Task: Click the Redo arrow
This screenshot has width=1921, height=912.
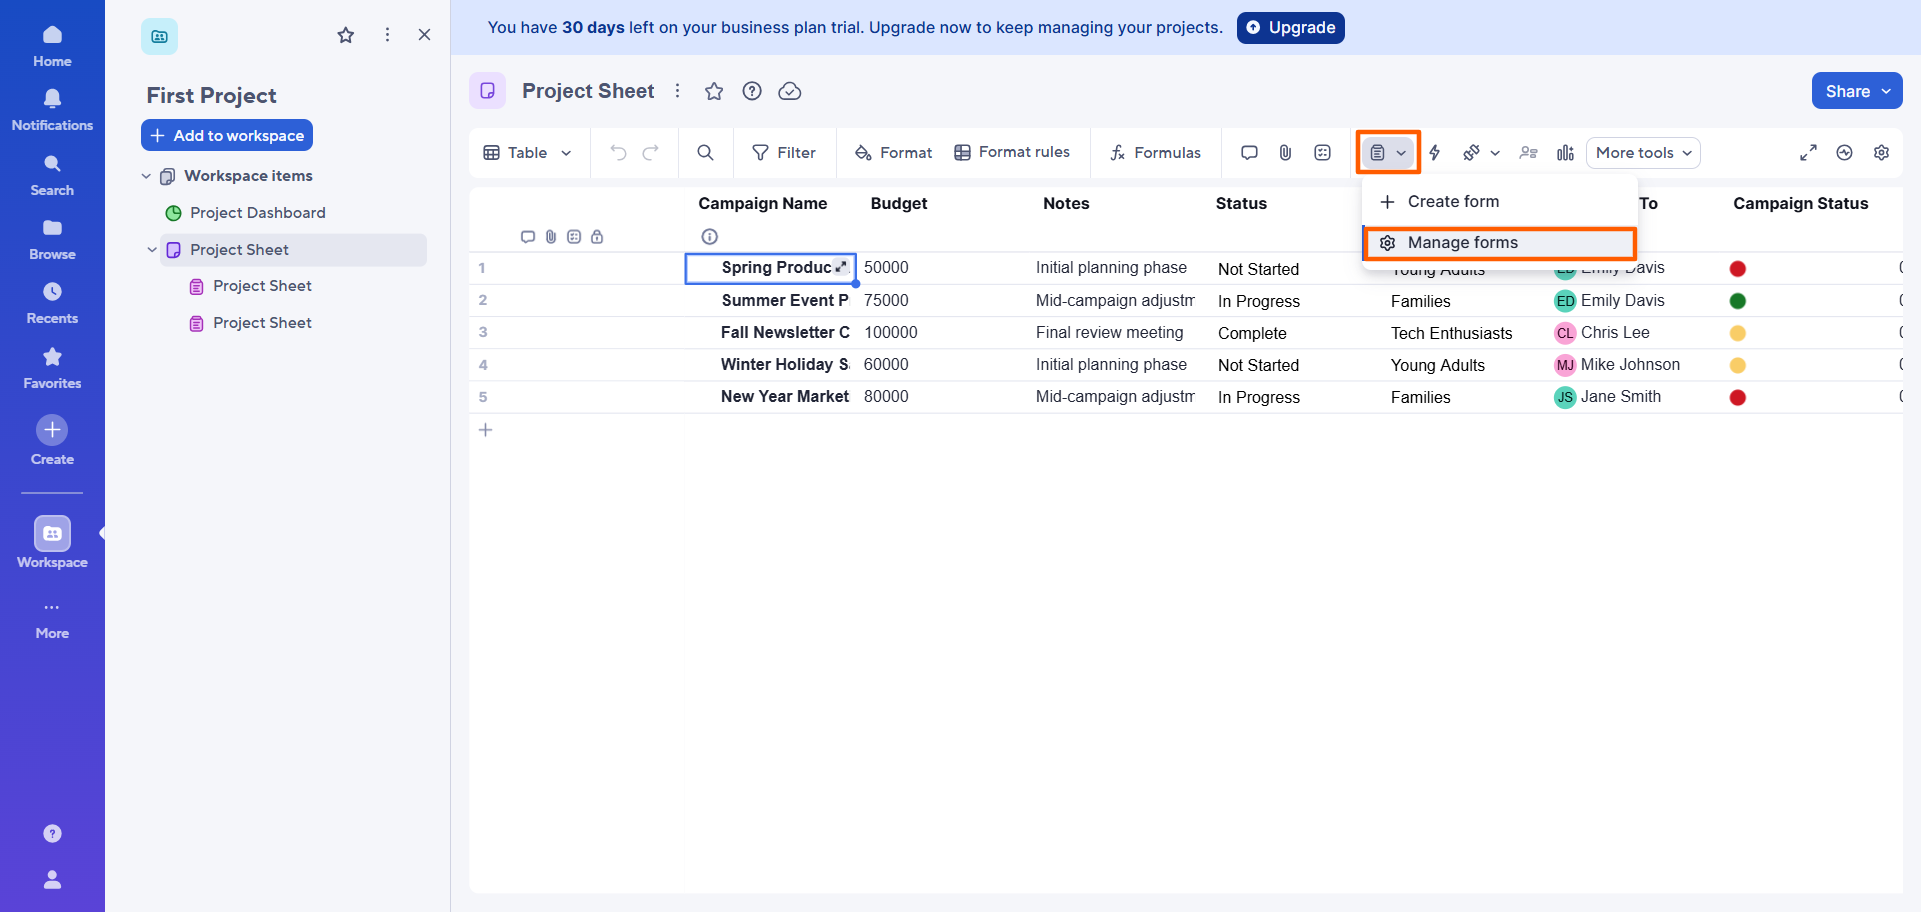Action: [x=651, y=153]
